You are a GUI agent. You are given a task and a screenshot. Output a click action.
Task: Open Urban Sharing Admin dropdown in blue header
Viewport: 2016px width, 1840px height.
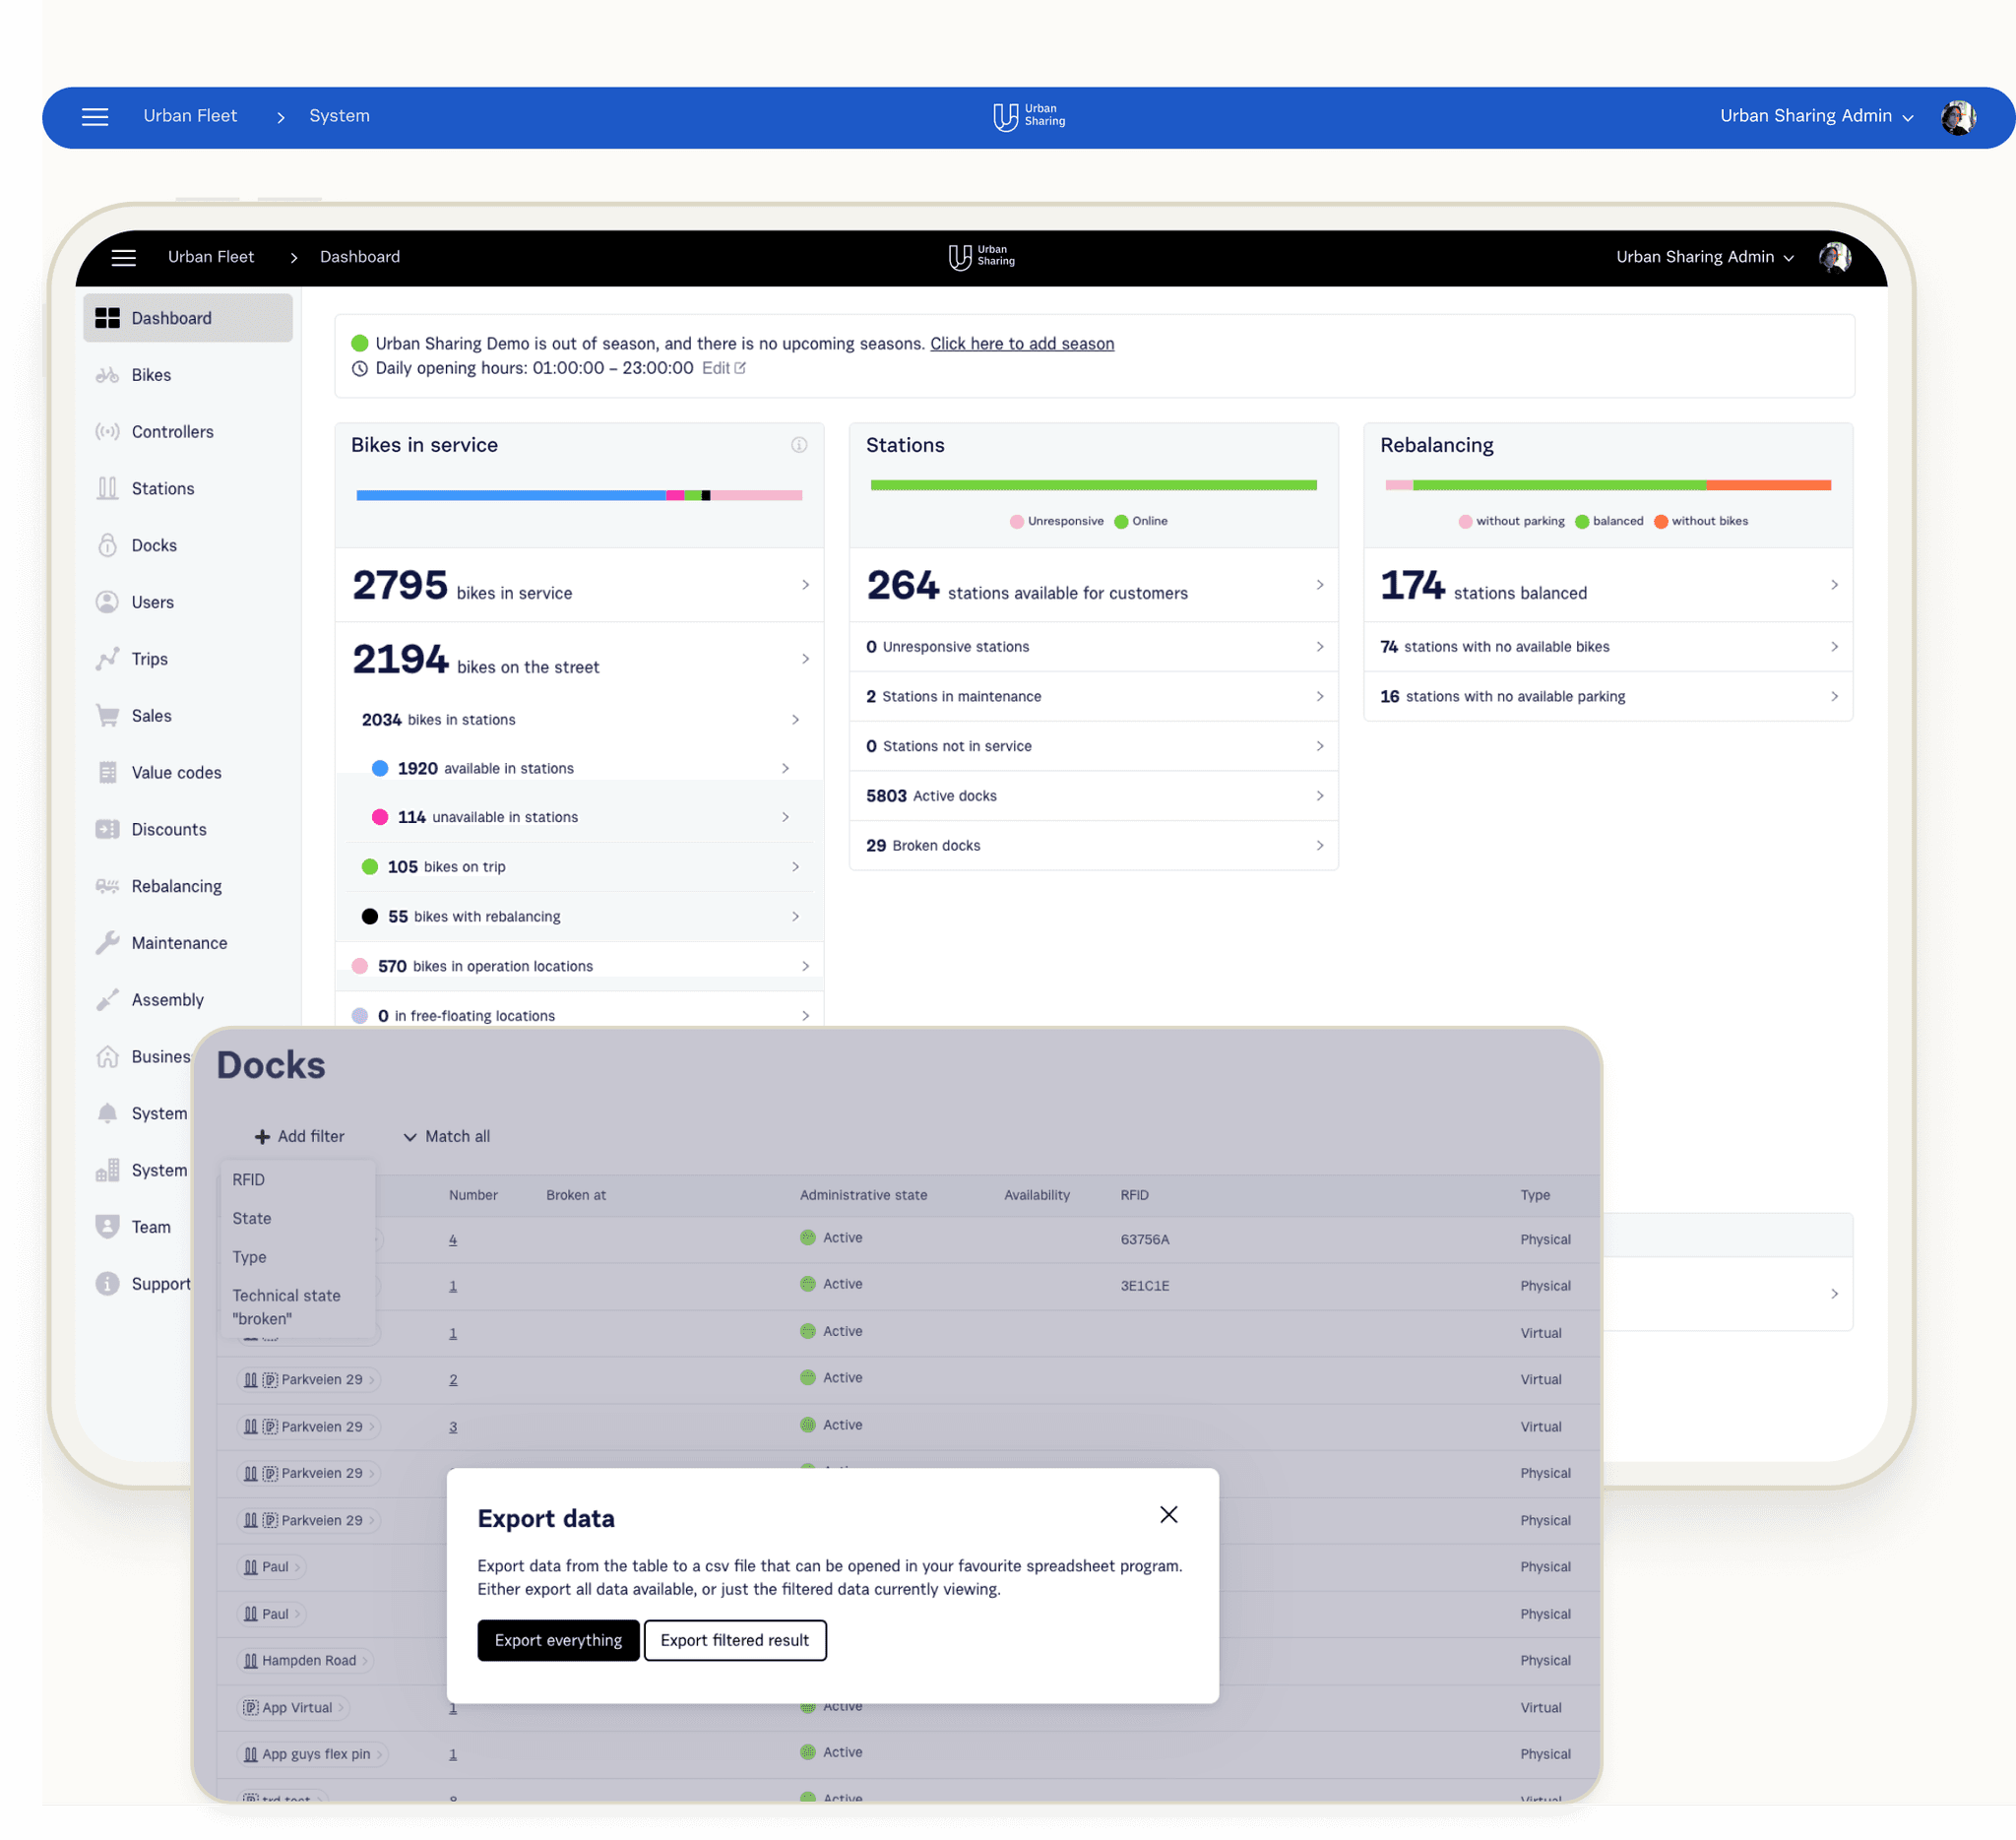pyautogui.click(x=1816, y=116)
